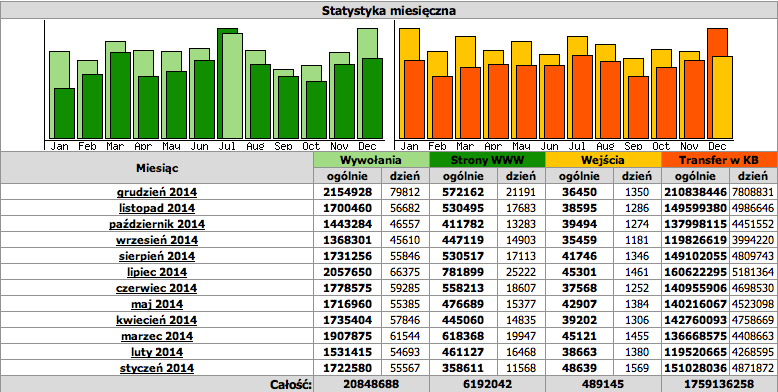Open the październik 2014 statistics link

click(157, 224)
